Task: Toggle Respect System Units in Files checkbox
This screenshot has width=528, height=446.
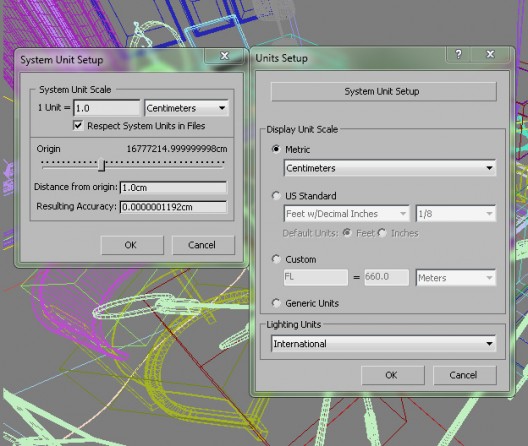Action: pyautogui.click(x=78, y=126)
